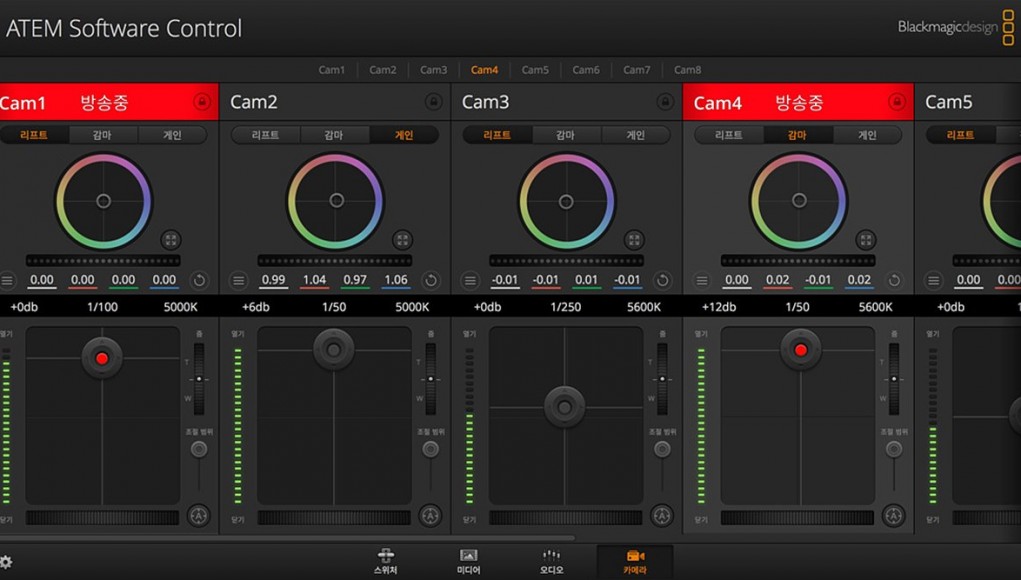
Task: Select the 감마 tab in Cam1
Action: coord(102,135)
